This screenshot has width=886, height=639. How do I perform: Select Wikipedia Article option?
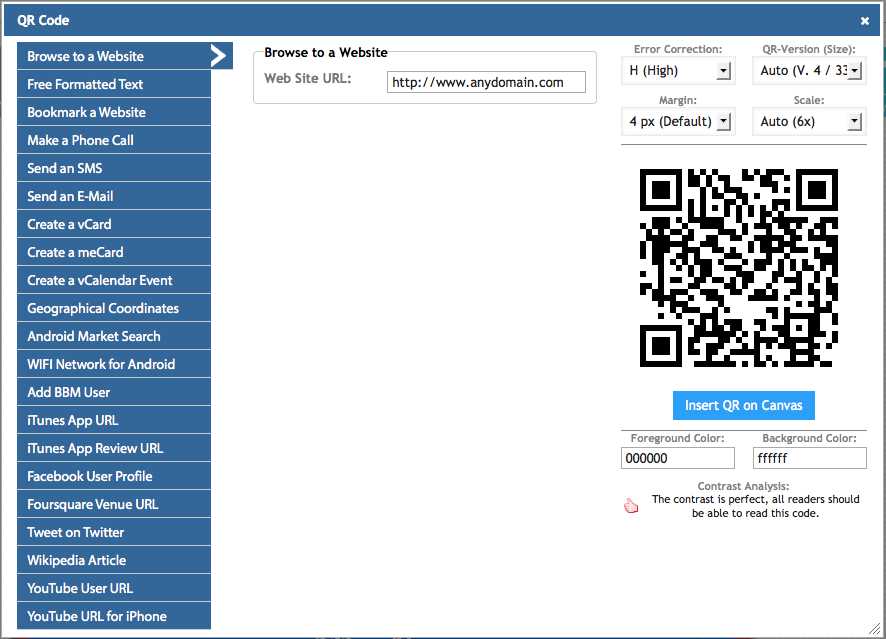114,560
